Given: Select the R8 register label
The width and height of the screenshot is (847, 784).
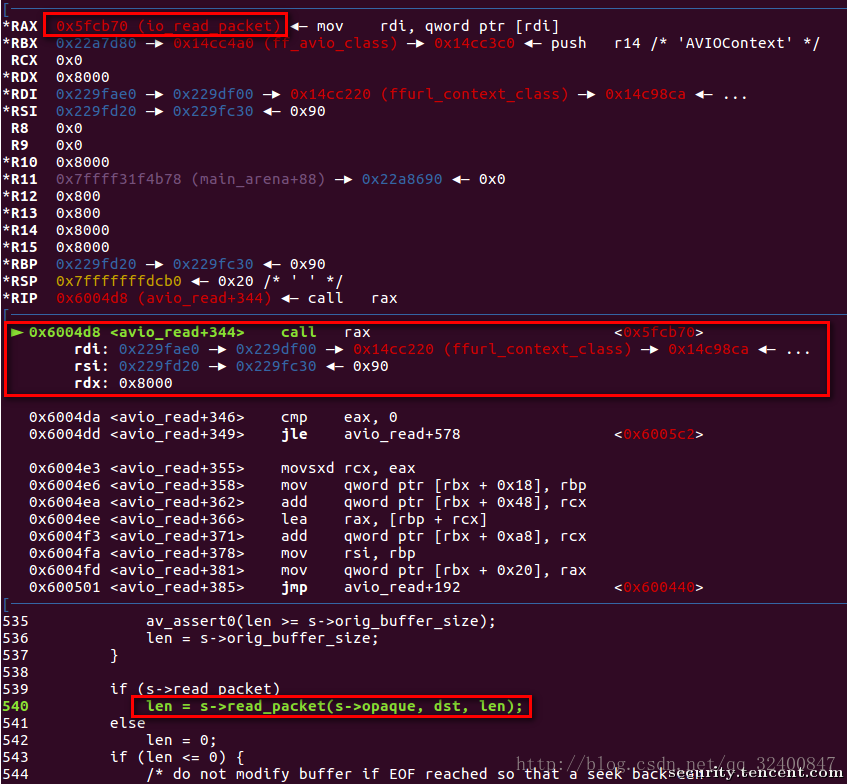Looking at the screenshot, I should pos(19,128).
